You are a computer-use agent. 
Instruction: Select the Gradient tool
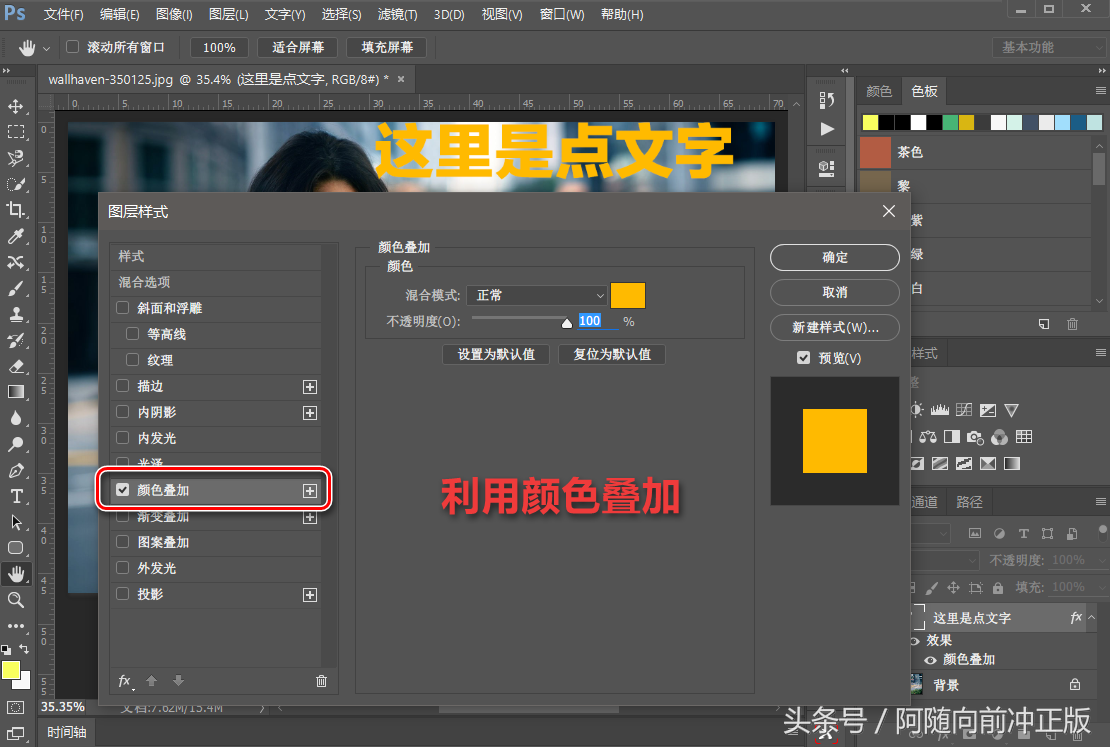point(16,392)
